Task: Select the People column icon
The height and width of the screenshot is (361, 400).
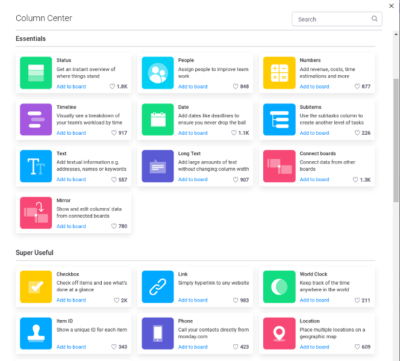Action: 158,73
